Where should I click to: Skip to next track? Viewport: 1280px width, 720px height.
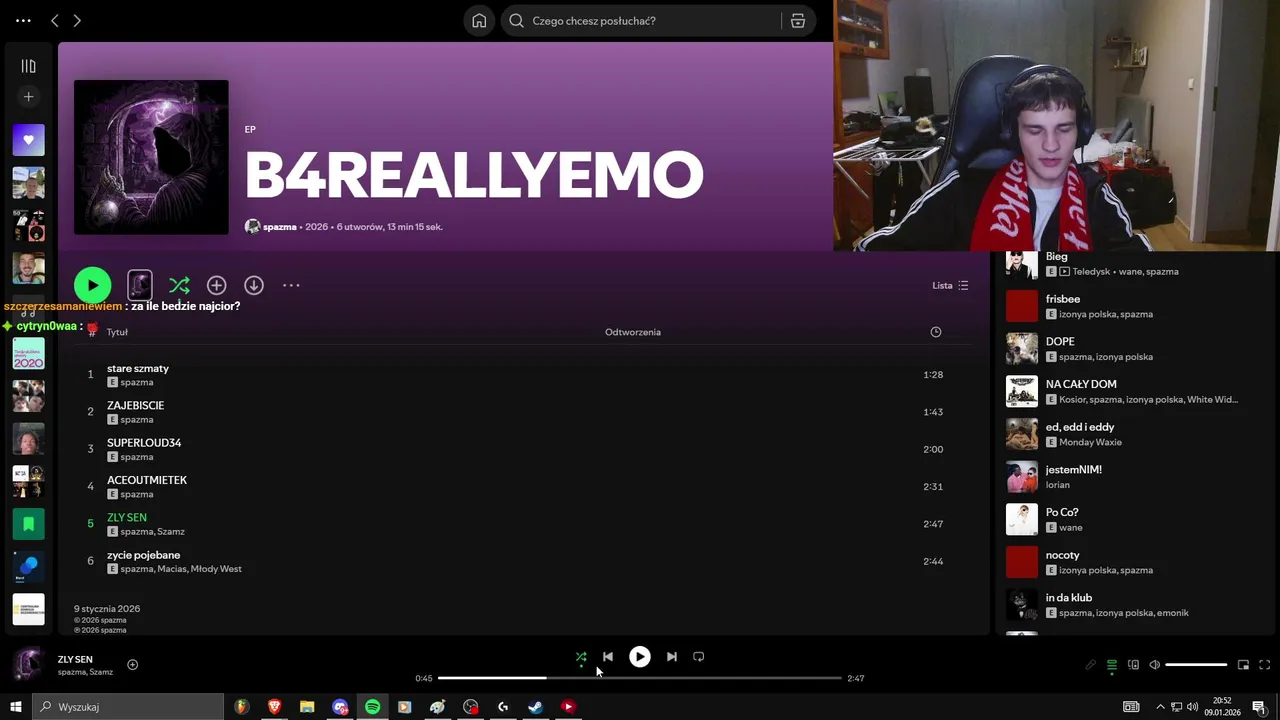tap(672, 657)
